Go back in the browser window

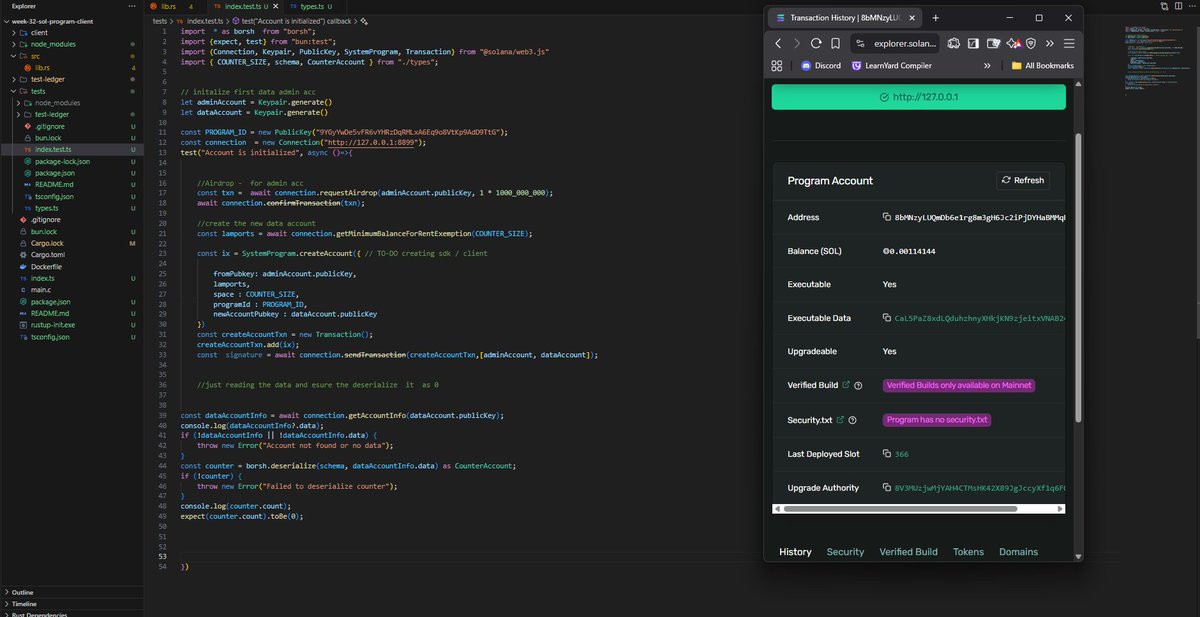[x=778, y=43]
